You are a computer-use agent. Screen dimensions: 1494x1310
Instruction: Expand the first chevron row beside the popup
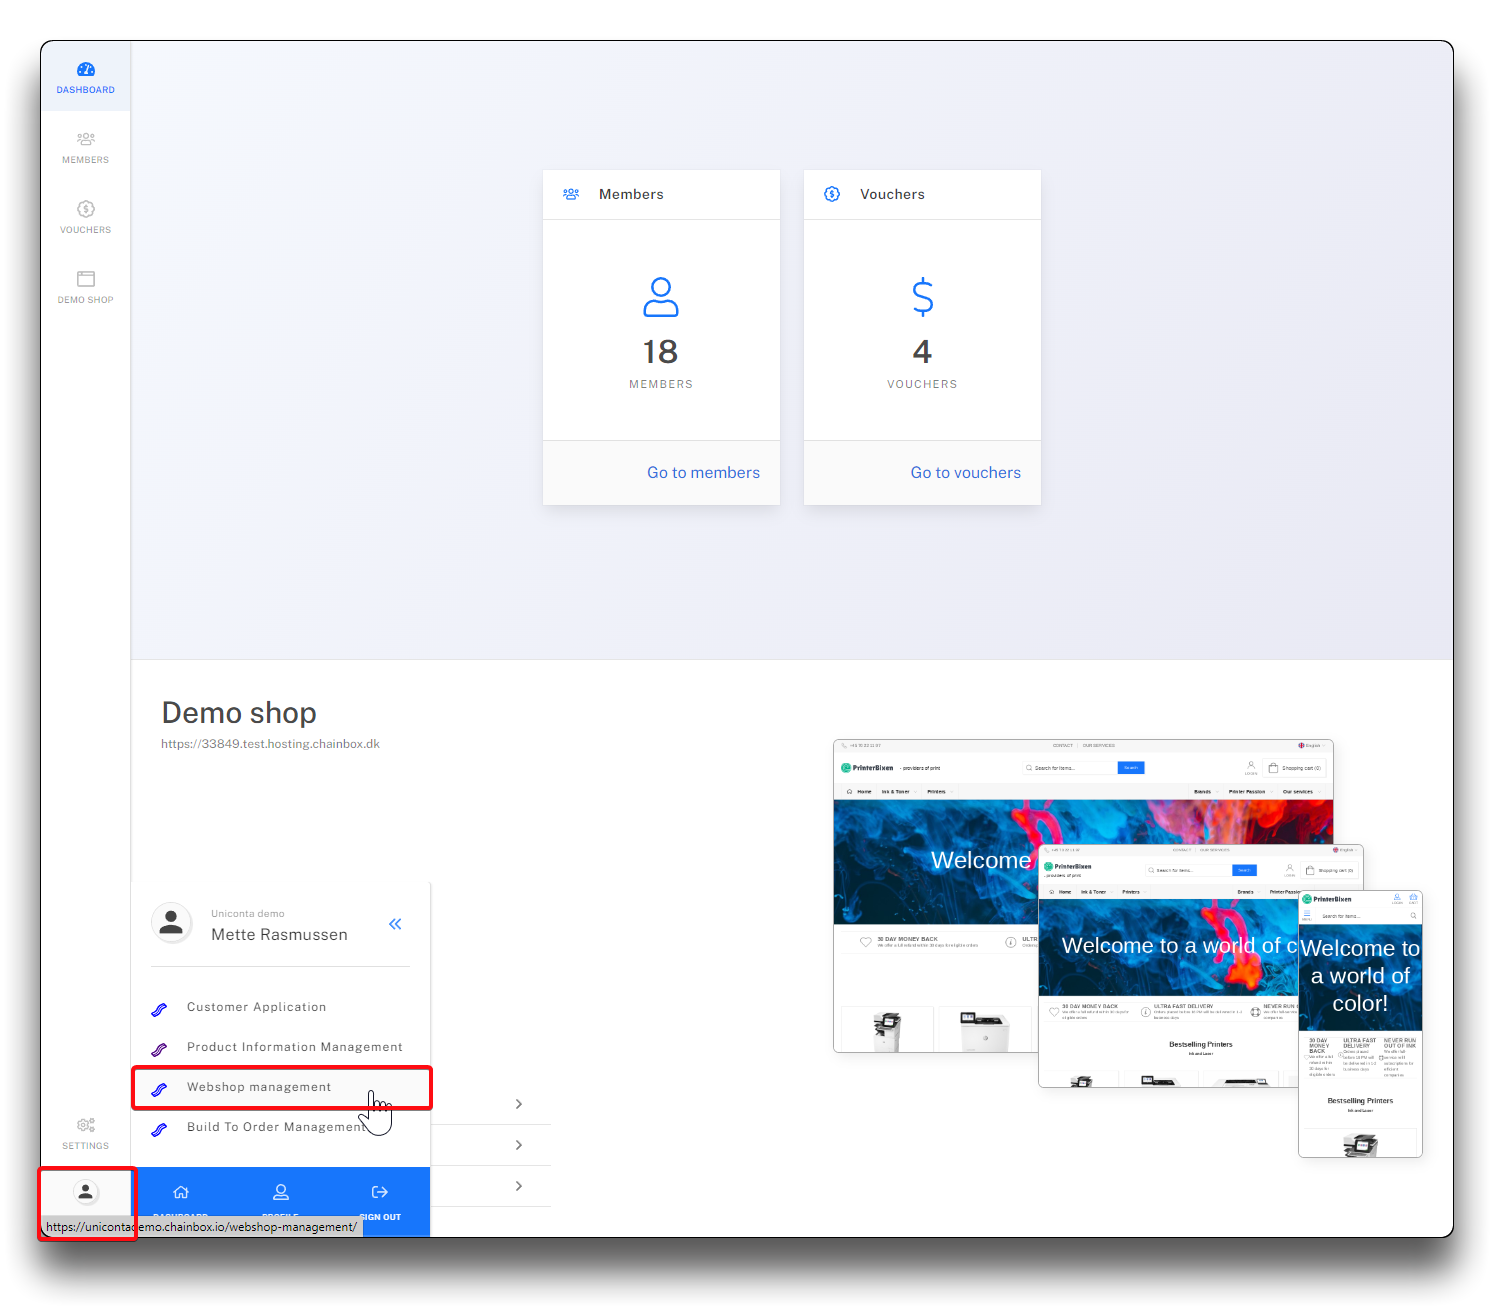click(518, 1104)
